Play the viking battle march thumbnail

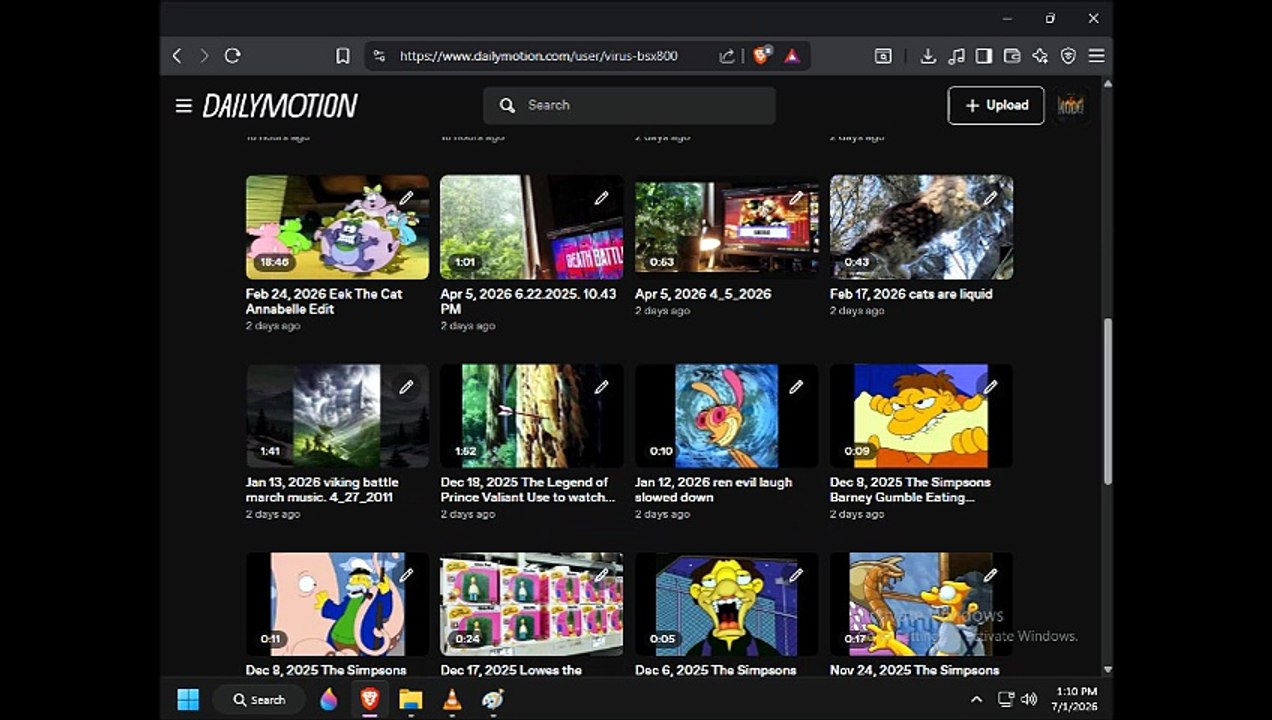click(x=337, y=416)
